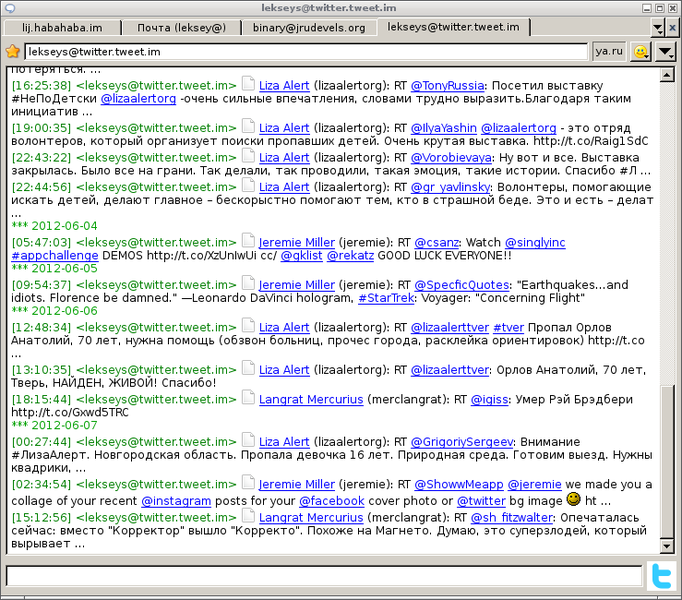Click the document icon on 05:47:03 message

pyautogui.click(x=248, y=241)
